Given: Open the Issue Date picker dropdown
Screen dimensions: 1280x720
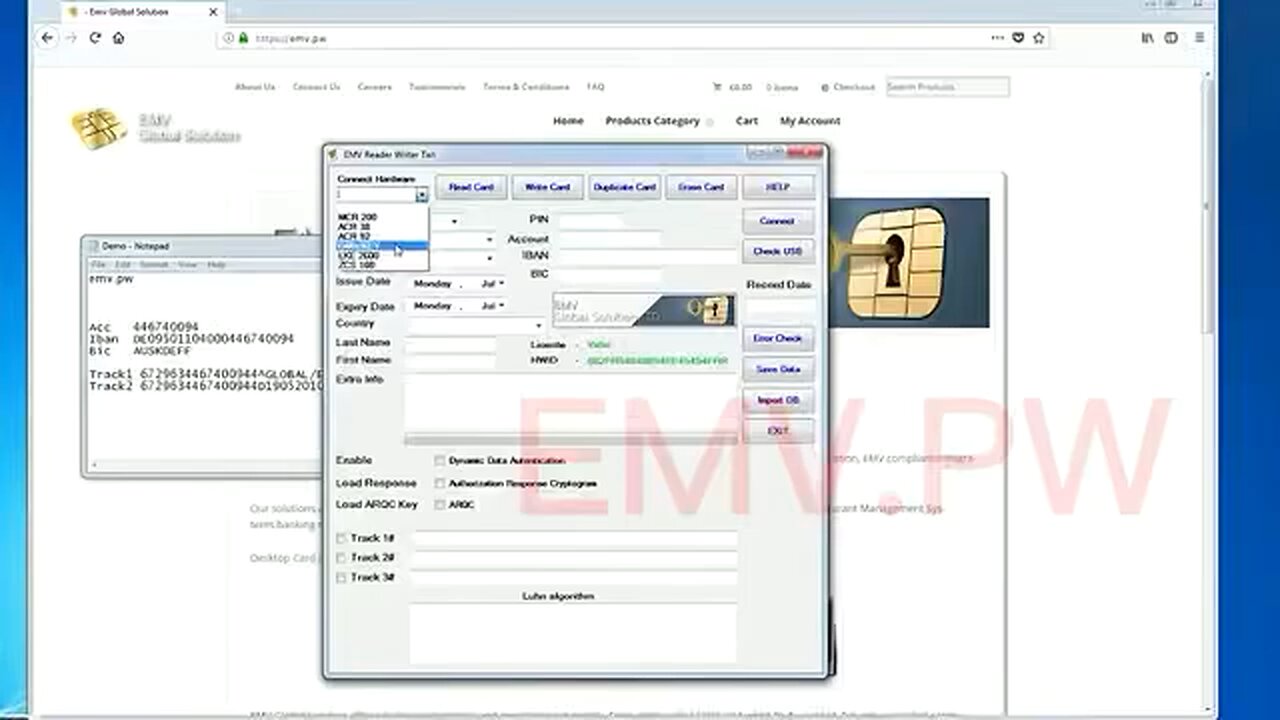Looking at the screenshot, I should point(501,284).
